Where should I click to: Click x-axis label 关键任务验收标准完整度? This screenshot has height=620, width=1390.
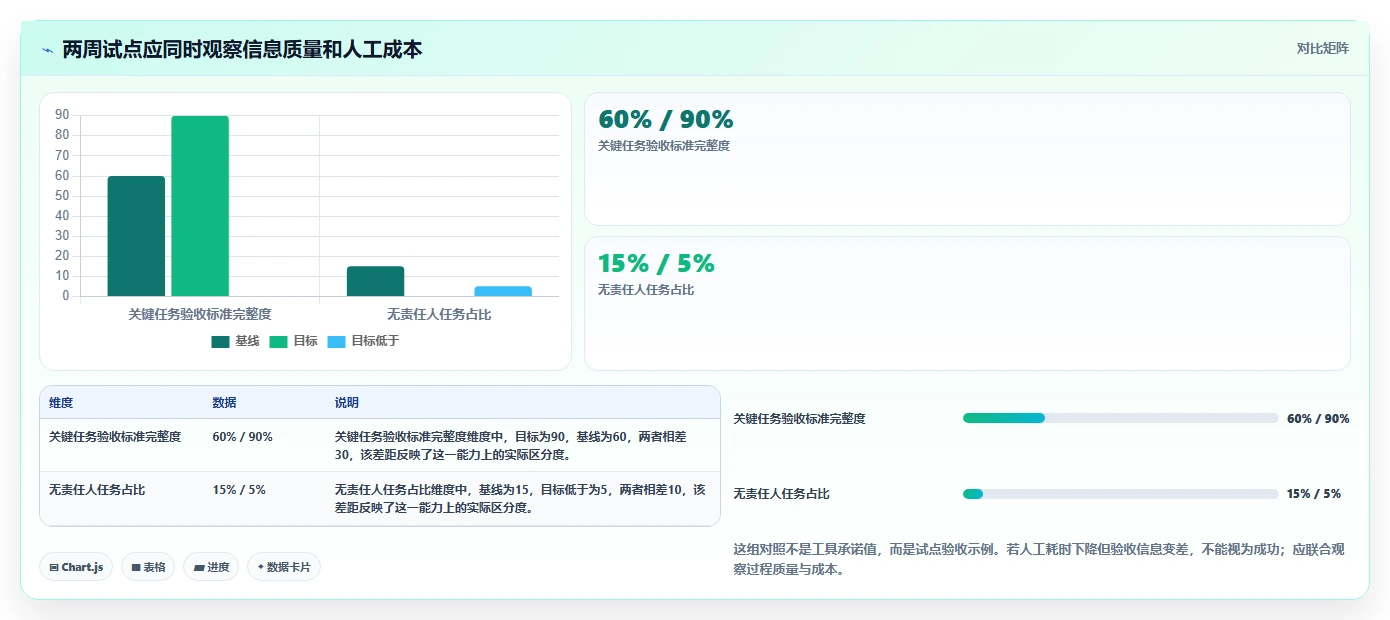point(200,314)
